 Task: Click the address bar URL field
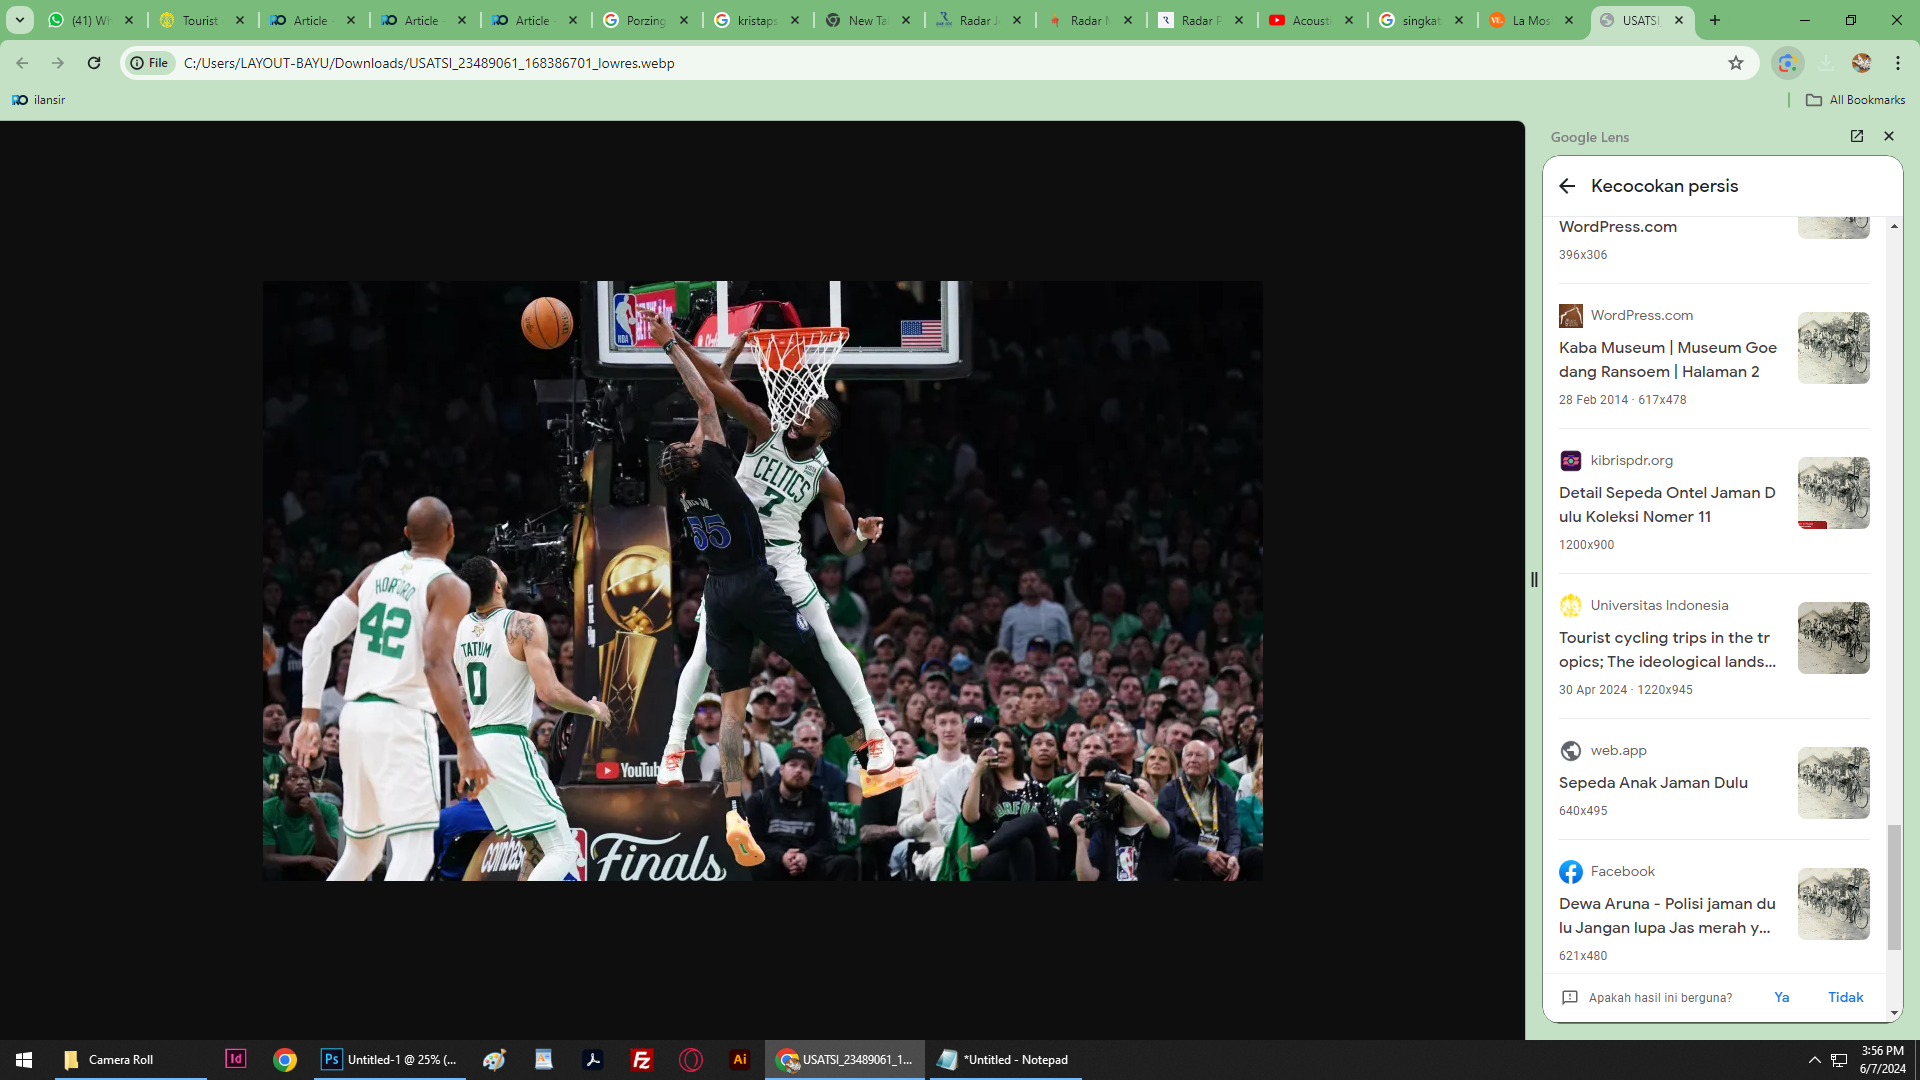click(x=940, y=63)
